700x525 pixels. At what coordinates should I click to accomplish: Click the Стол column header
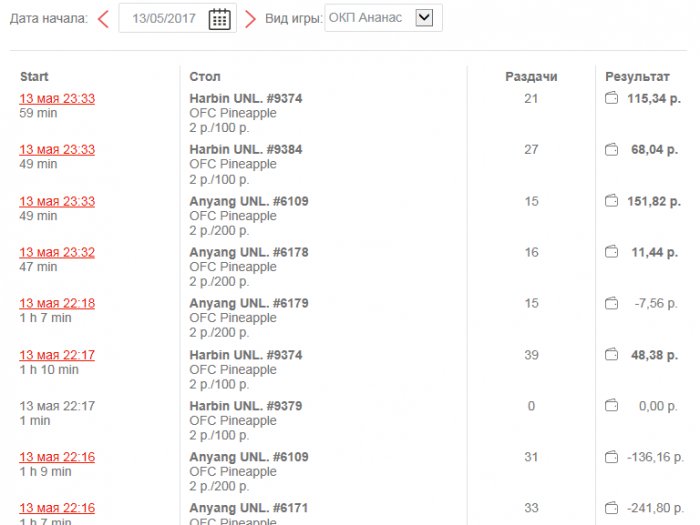[x=205, y=76]
